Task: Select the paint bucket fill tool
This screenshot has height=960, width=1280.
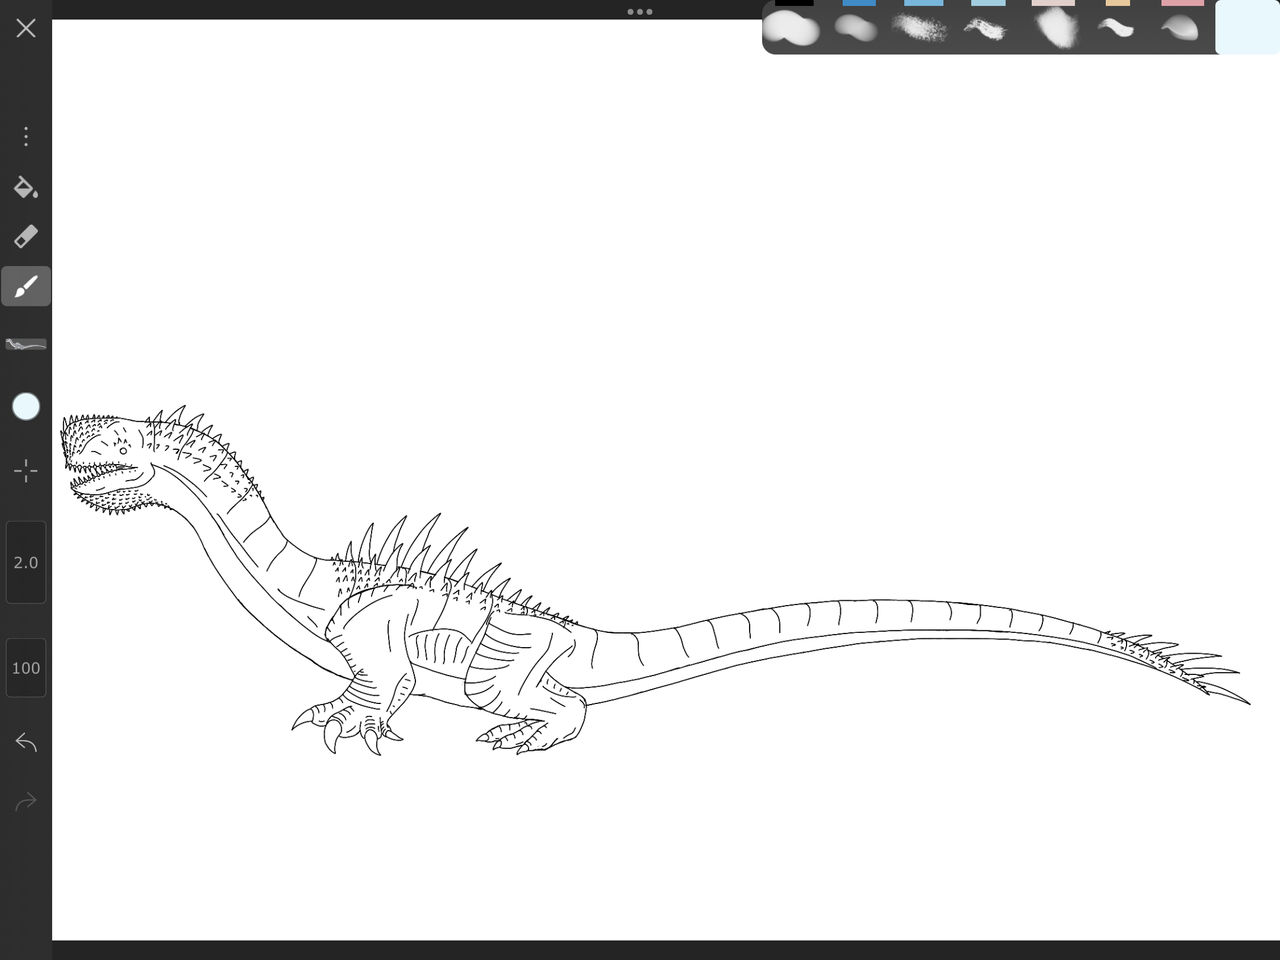Action: click(26, 187)
